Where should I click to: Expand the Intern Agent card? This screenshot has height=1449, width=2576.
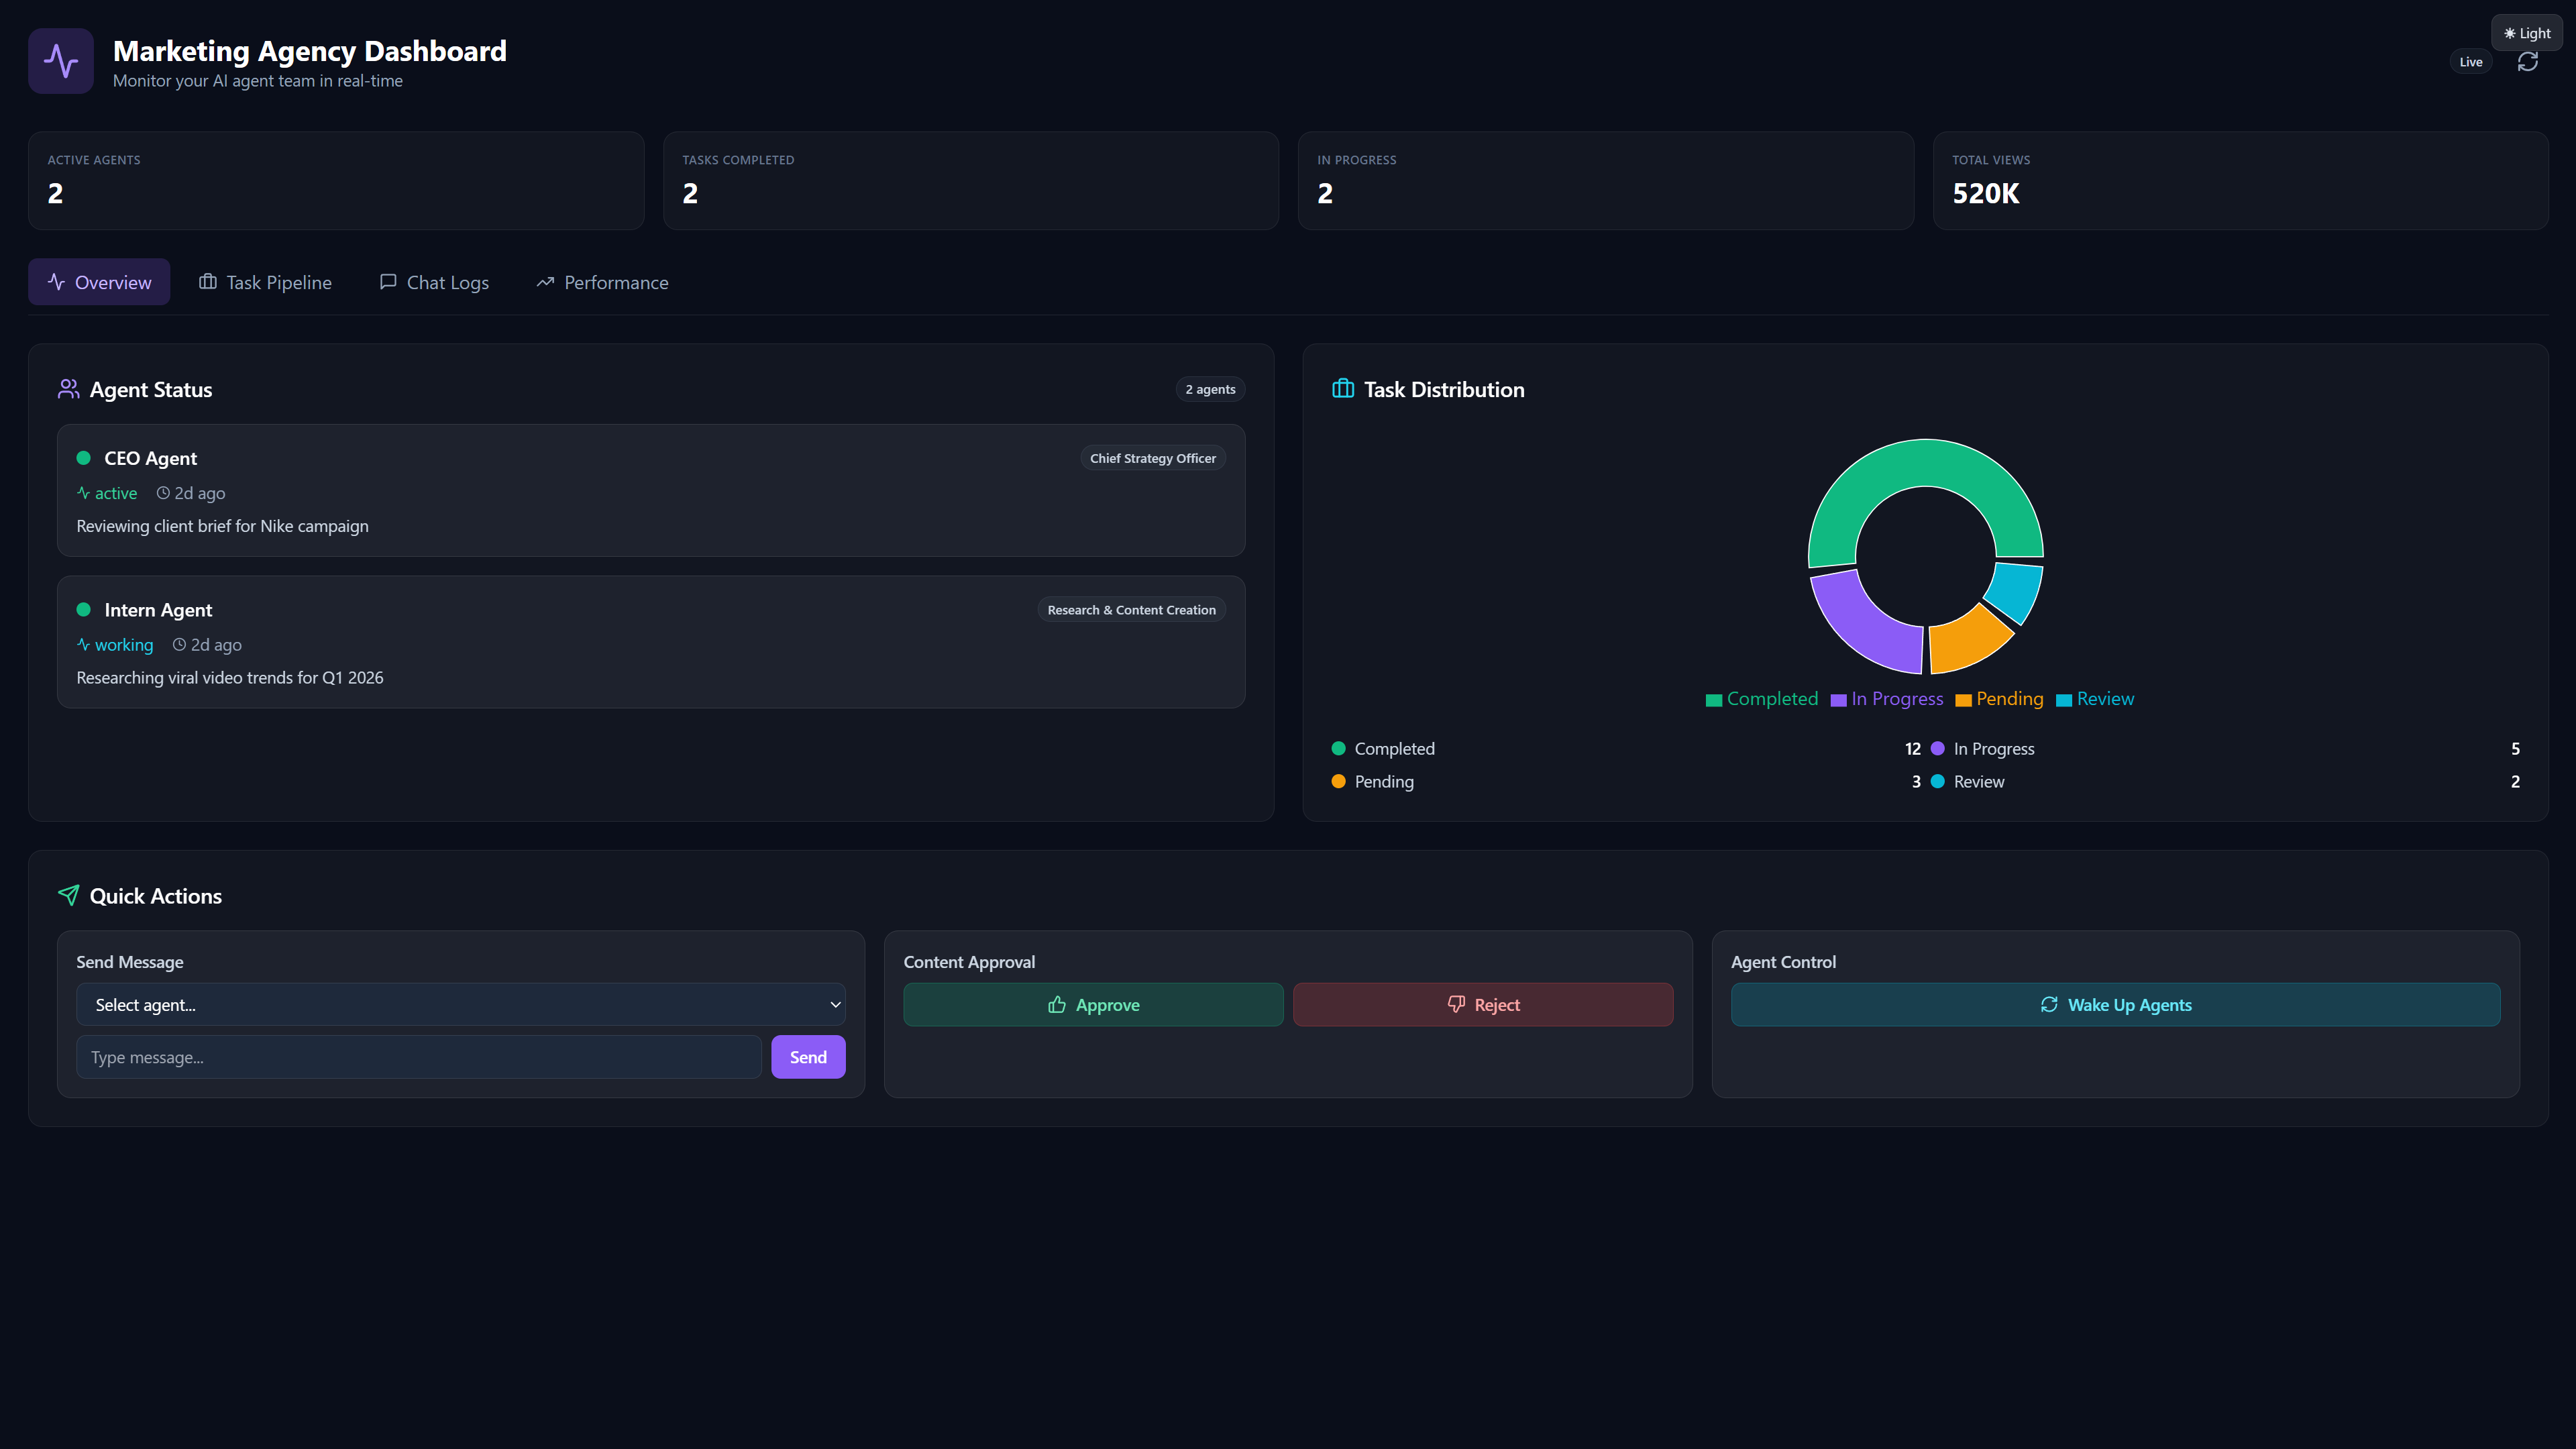coord(650,642)
